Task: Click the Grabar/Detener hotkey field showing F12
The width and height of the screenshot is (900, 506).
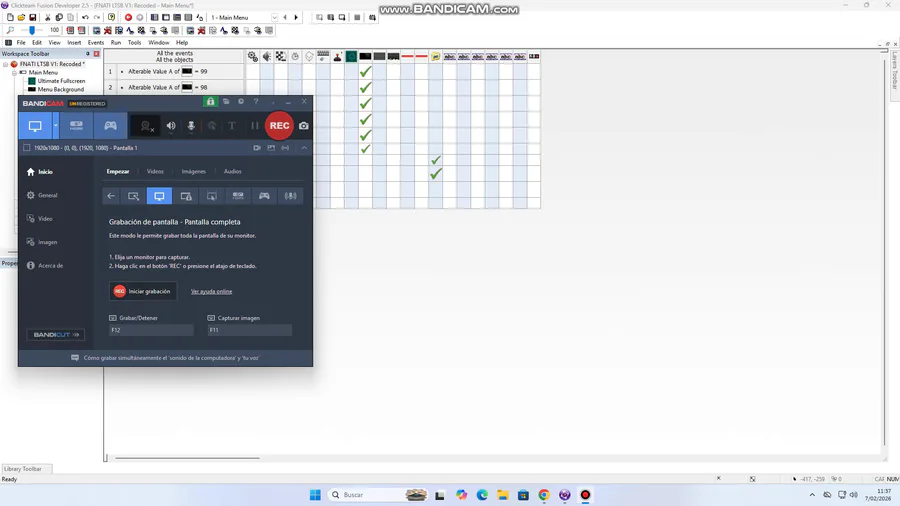Action: [x=151, y=330]
